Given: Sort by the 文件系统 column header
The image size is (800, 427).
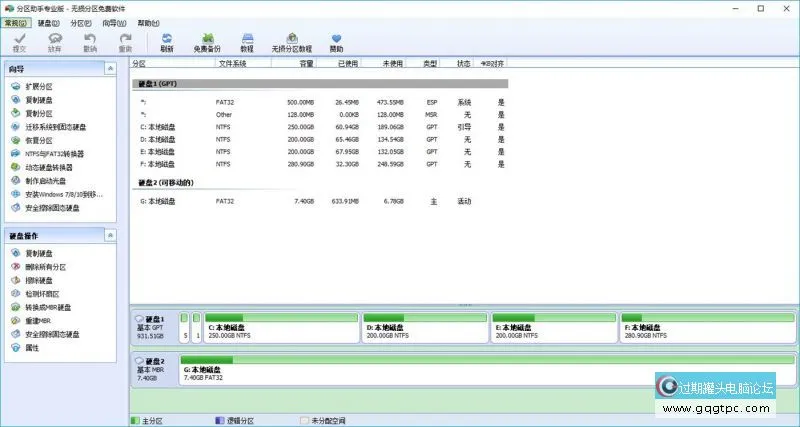Looking at the screenshot, I should [233, 63].
